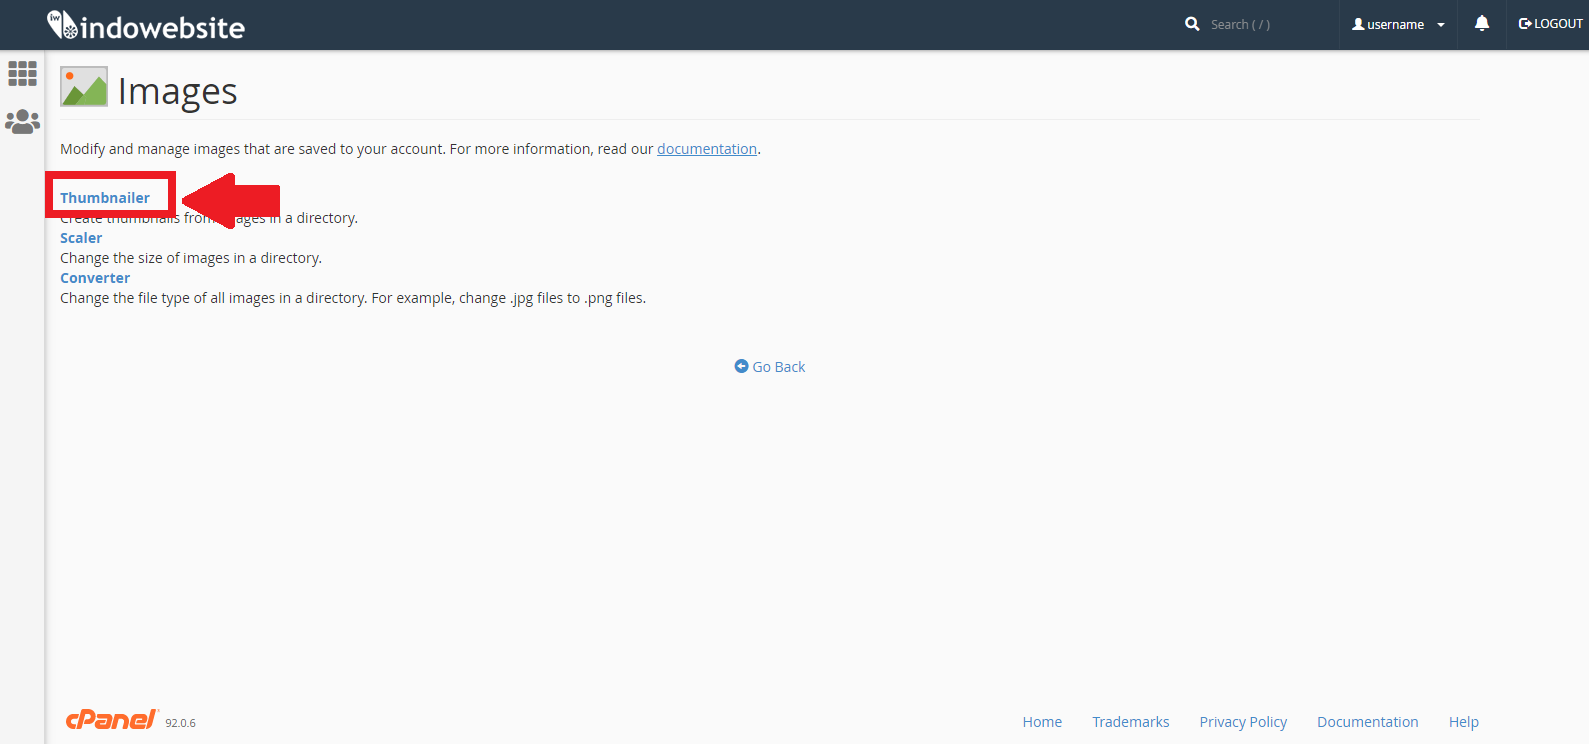Click the Images page heading
Image resolution: width=1589 pixels, height=744 pixels.
[178, 91]
